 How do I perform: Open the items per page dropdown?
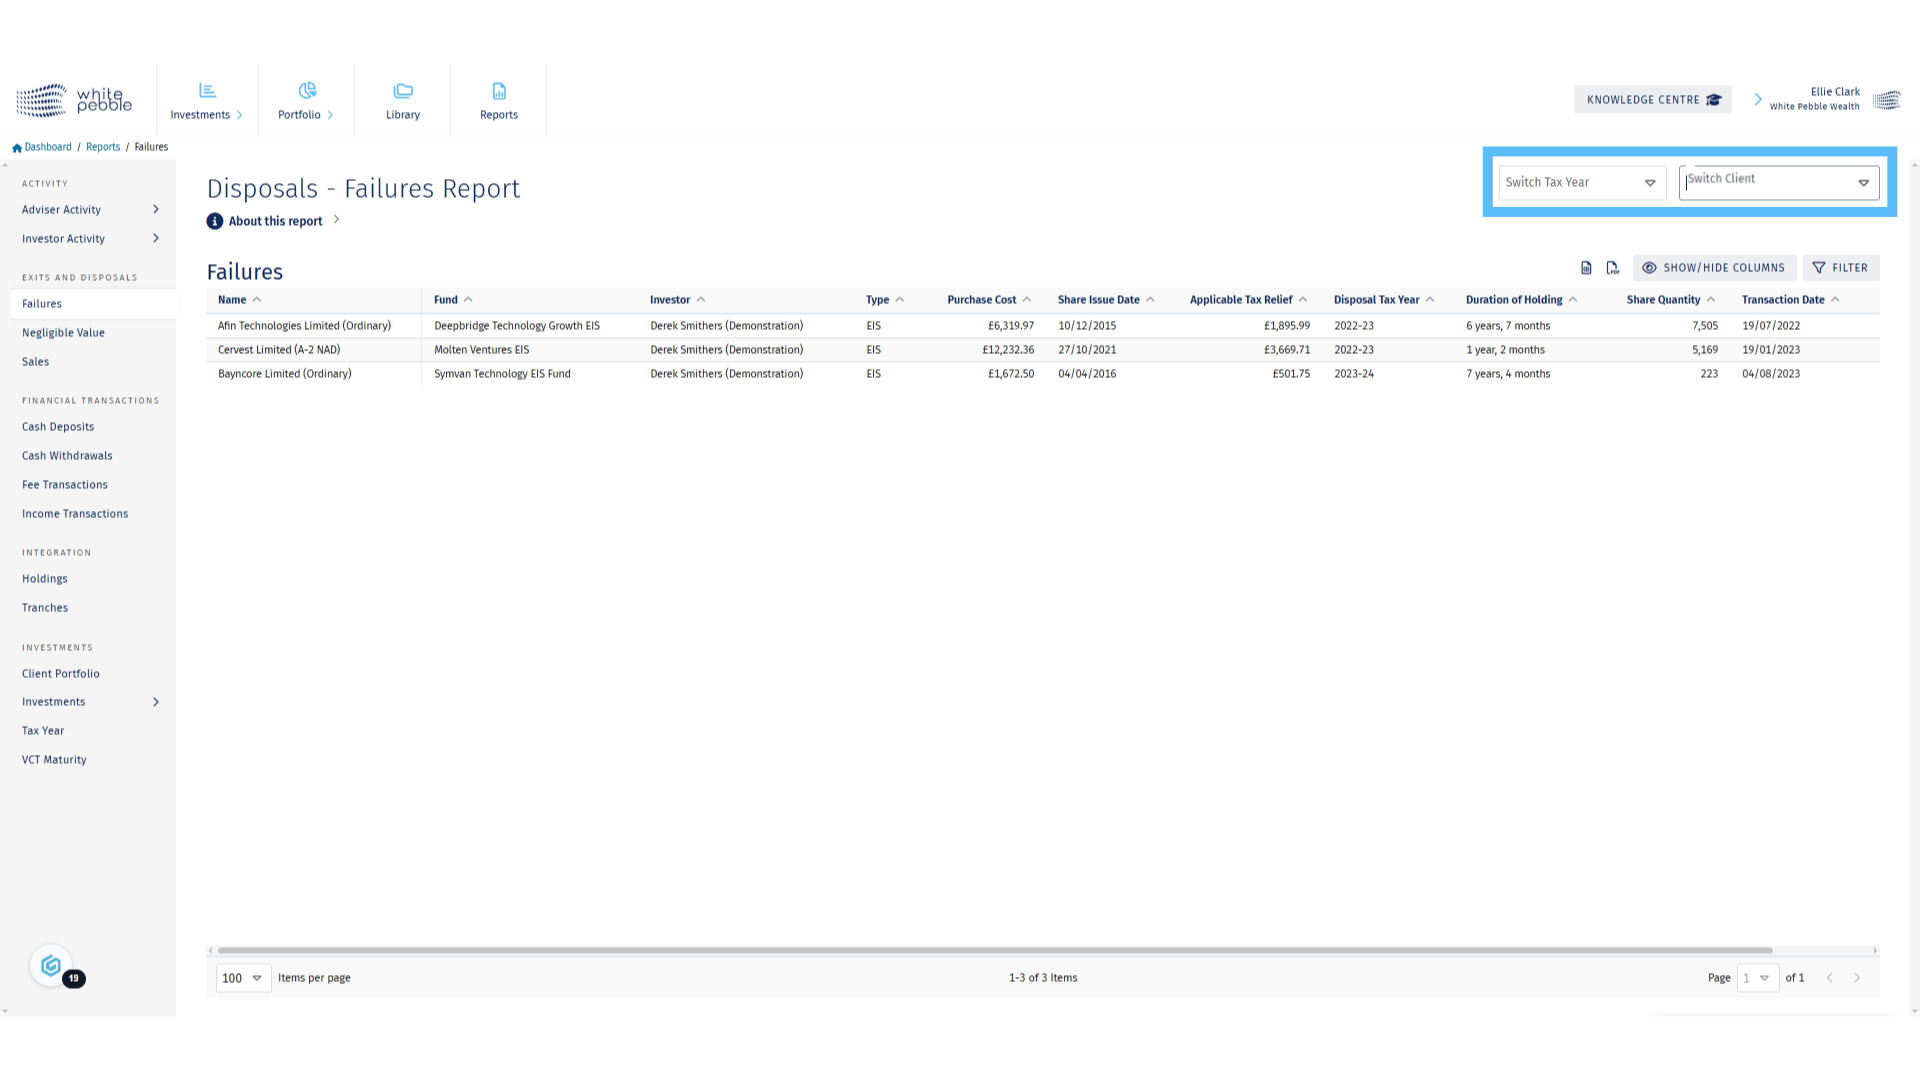pos(243,978)
